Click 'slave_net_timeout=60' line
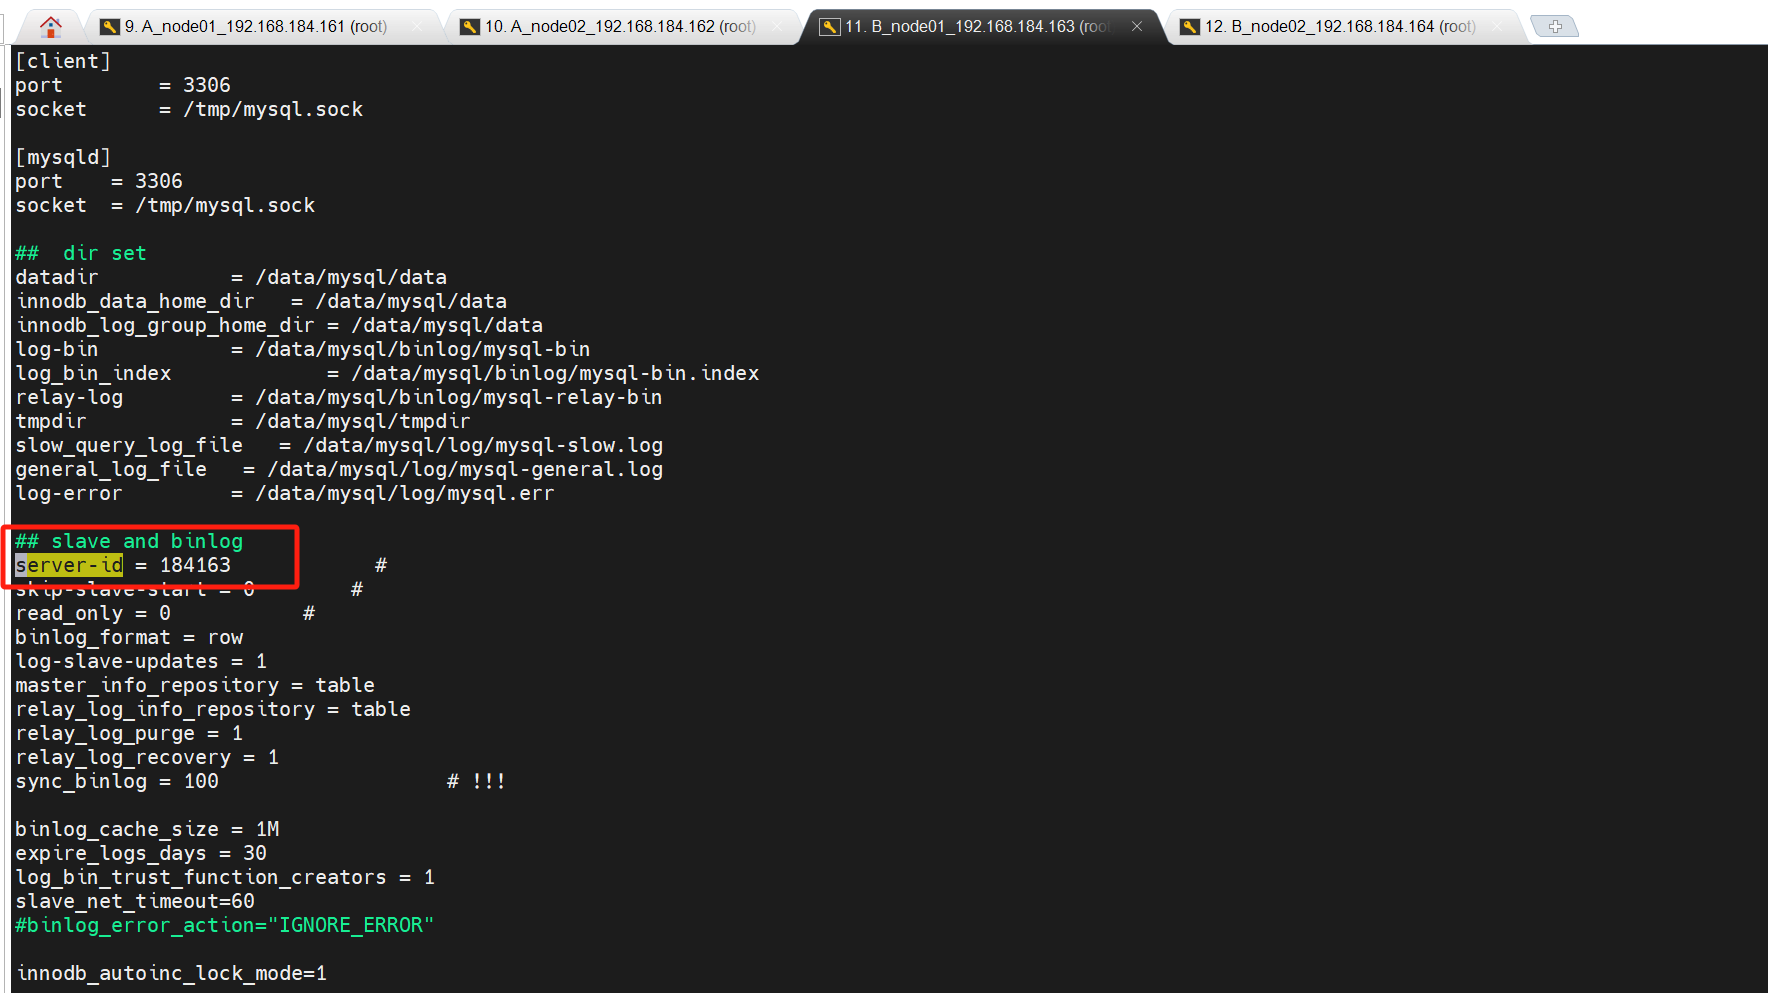Viewport: 1768px width, 993px height. [135, 901]
